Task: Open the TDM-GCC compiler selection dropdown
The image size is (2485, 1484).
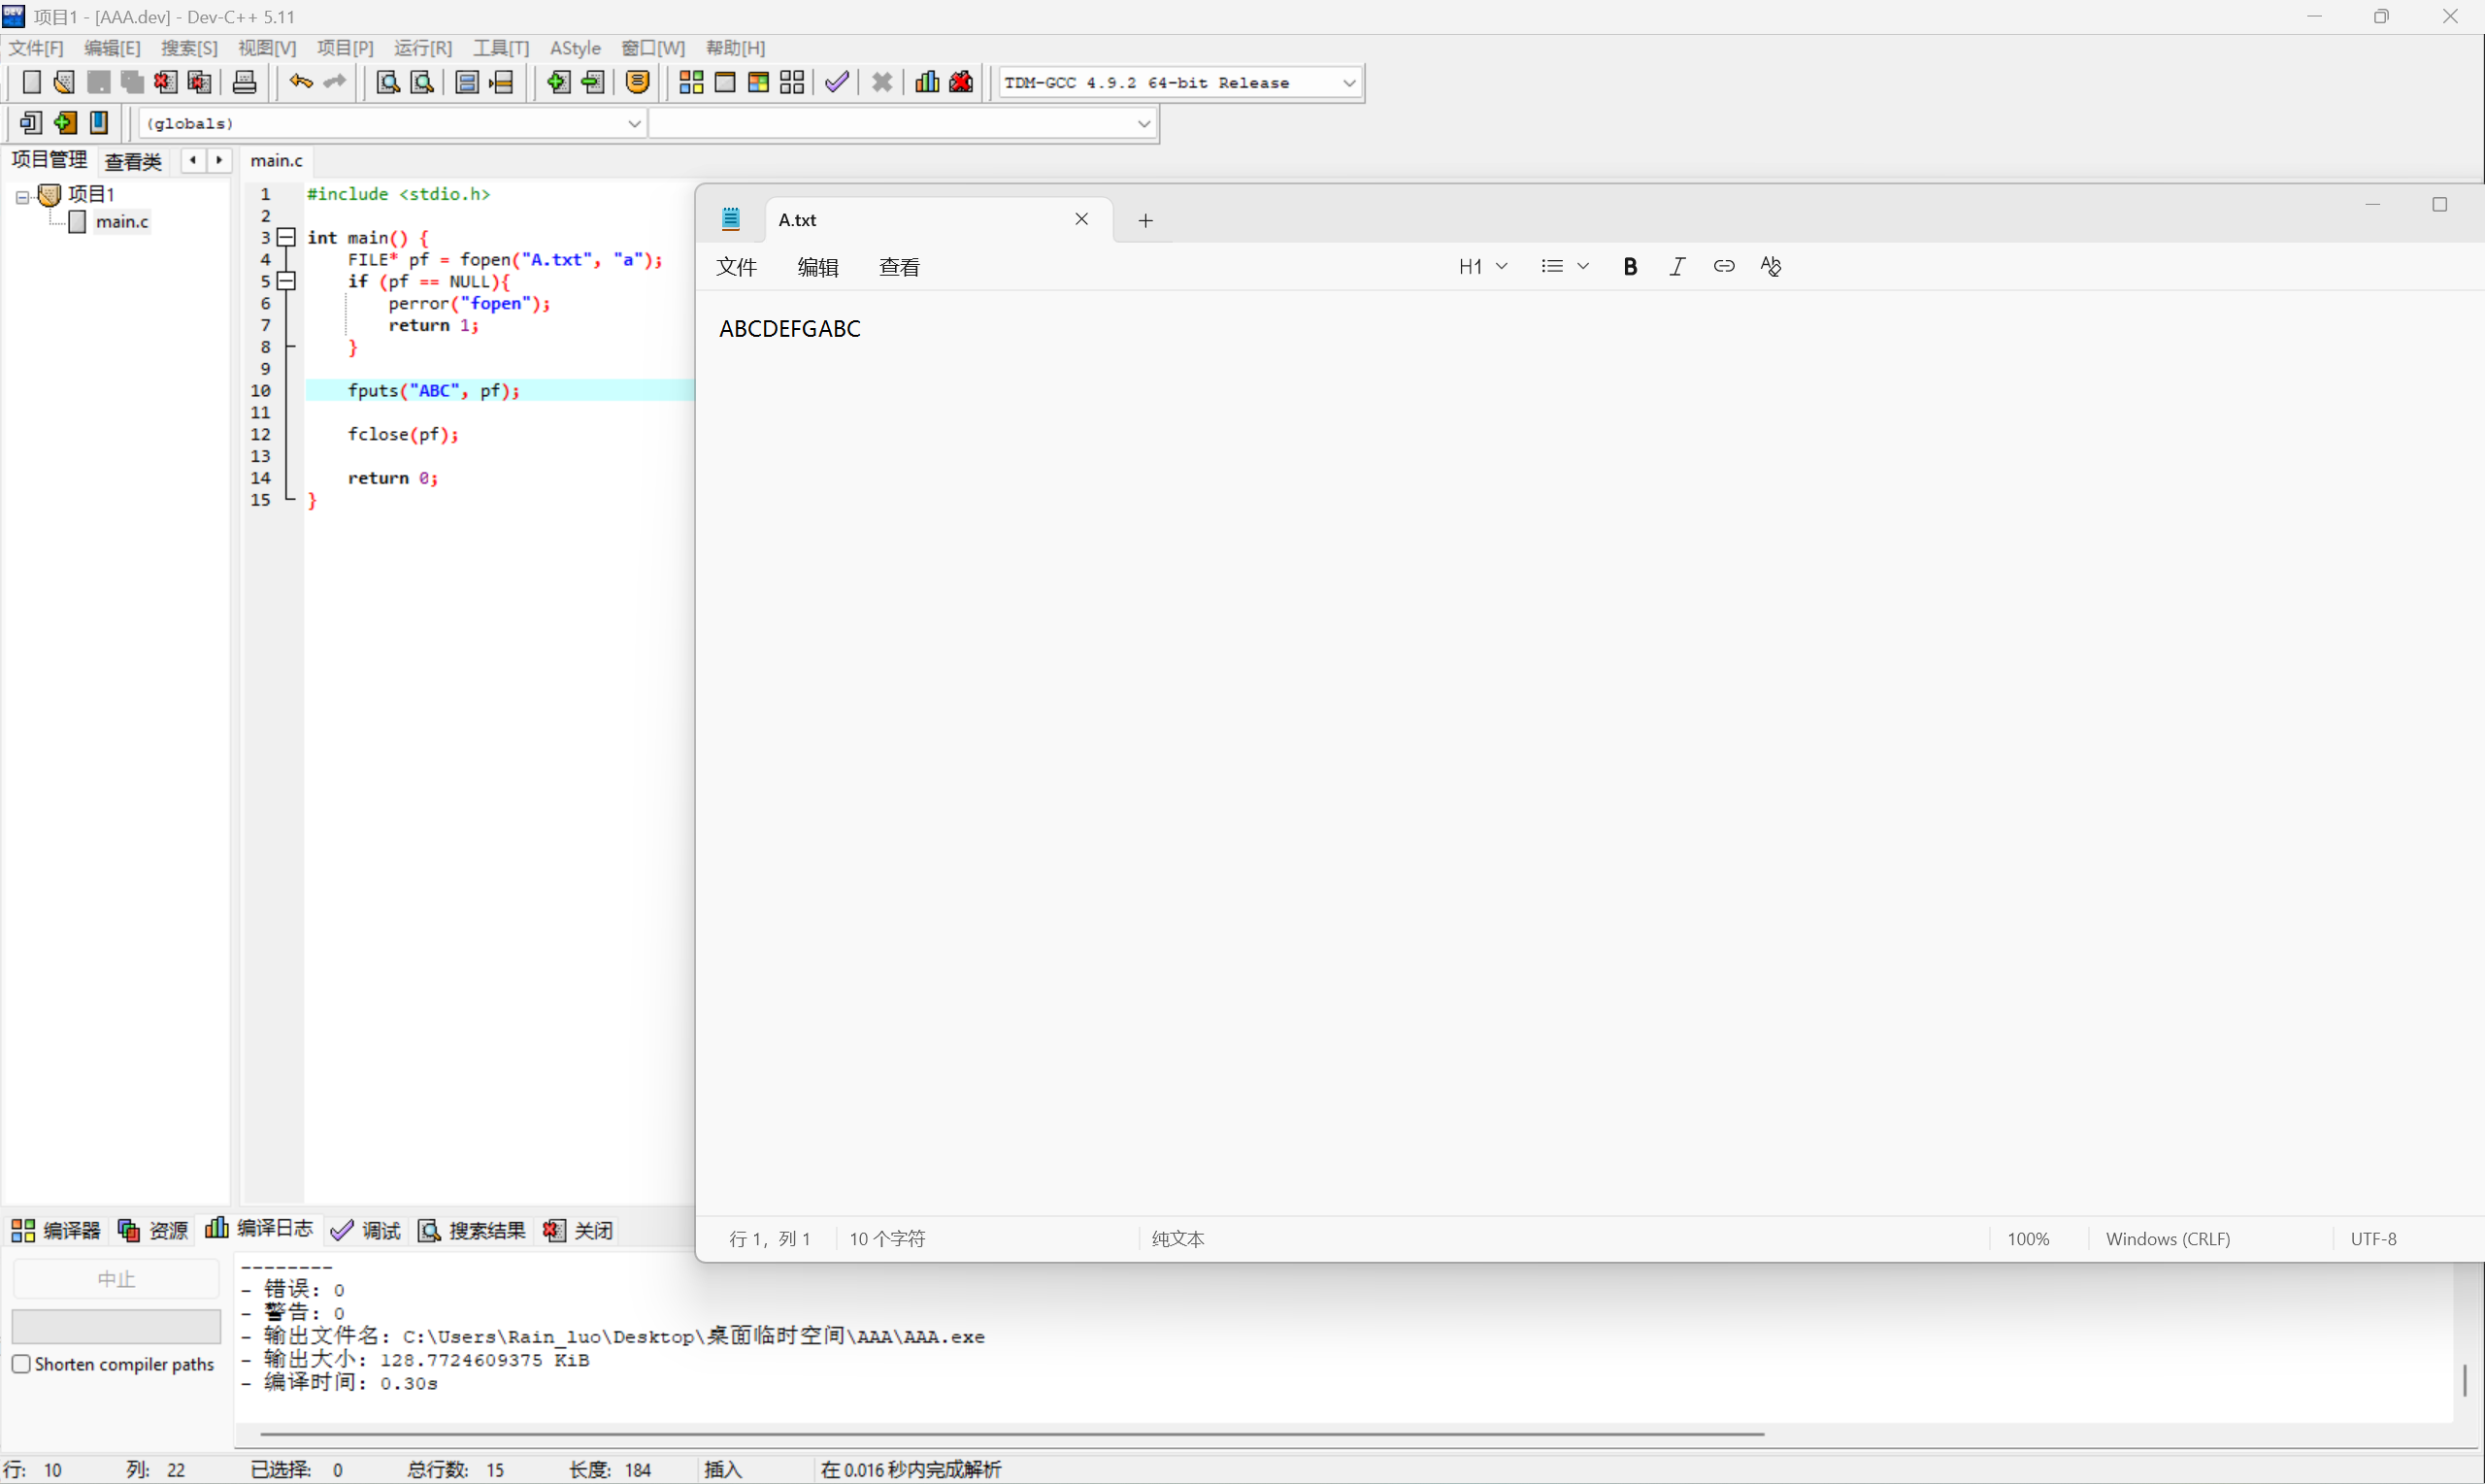Action: coord(1348,83)
